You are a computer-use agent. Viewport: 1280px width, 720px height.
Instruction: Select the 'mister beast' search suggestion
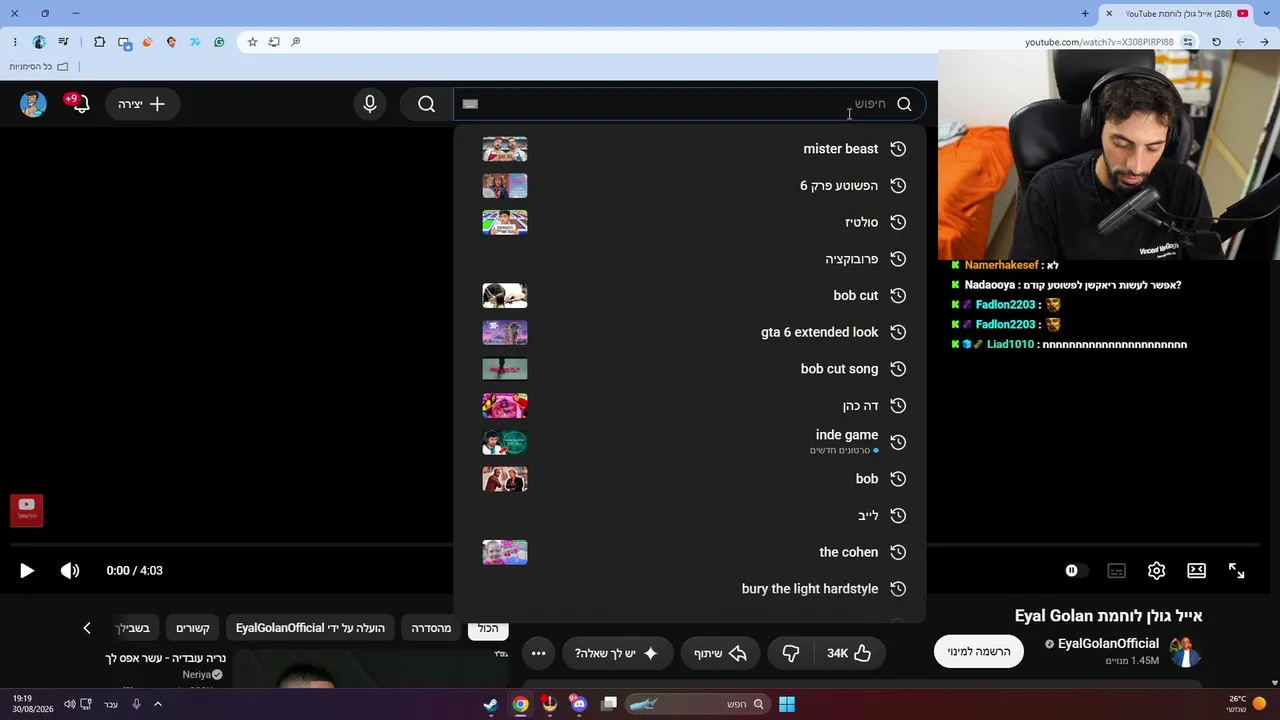click(x=690, y=149)
